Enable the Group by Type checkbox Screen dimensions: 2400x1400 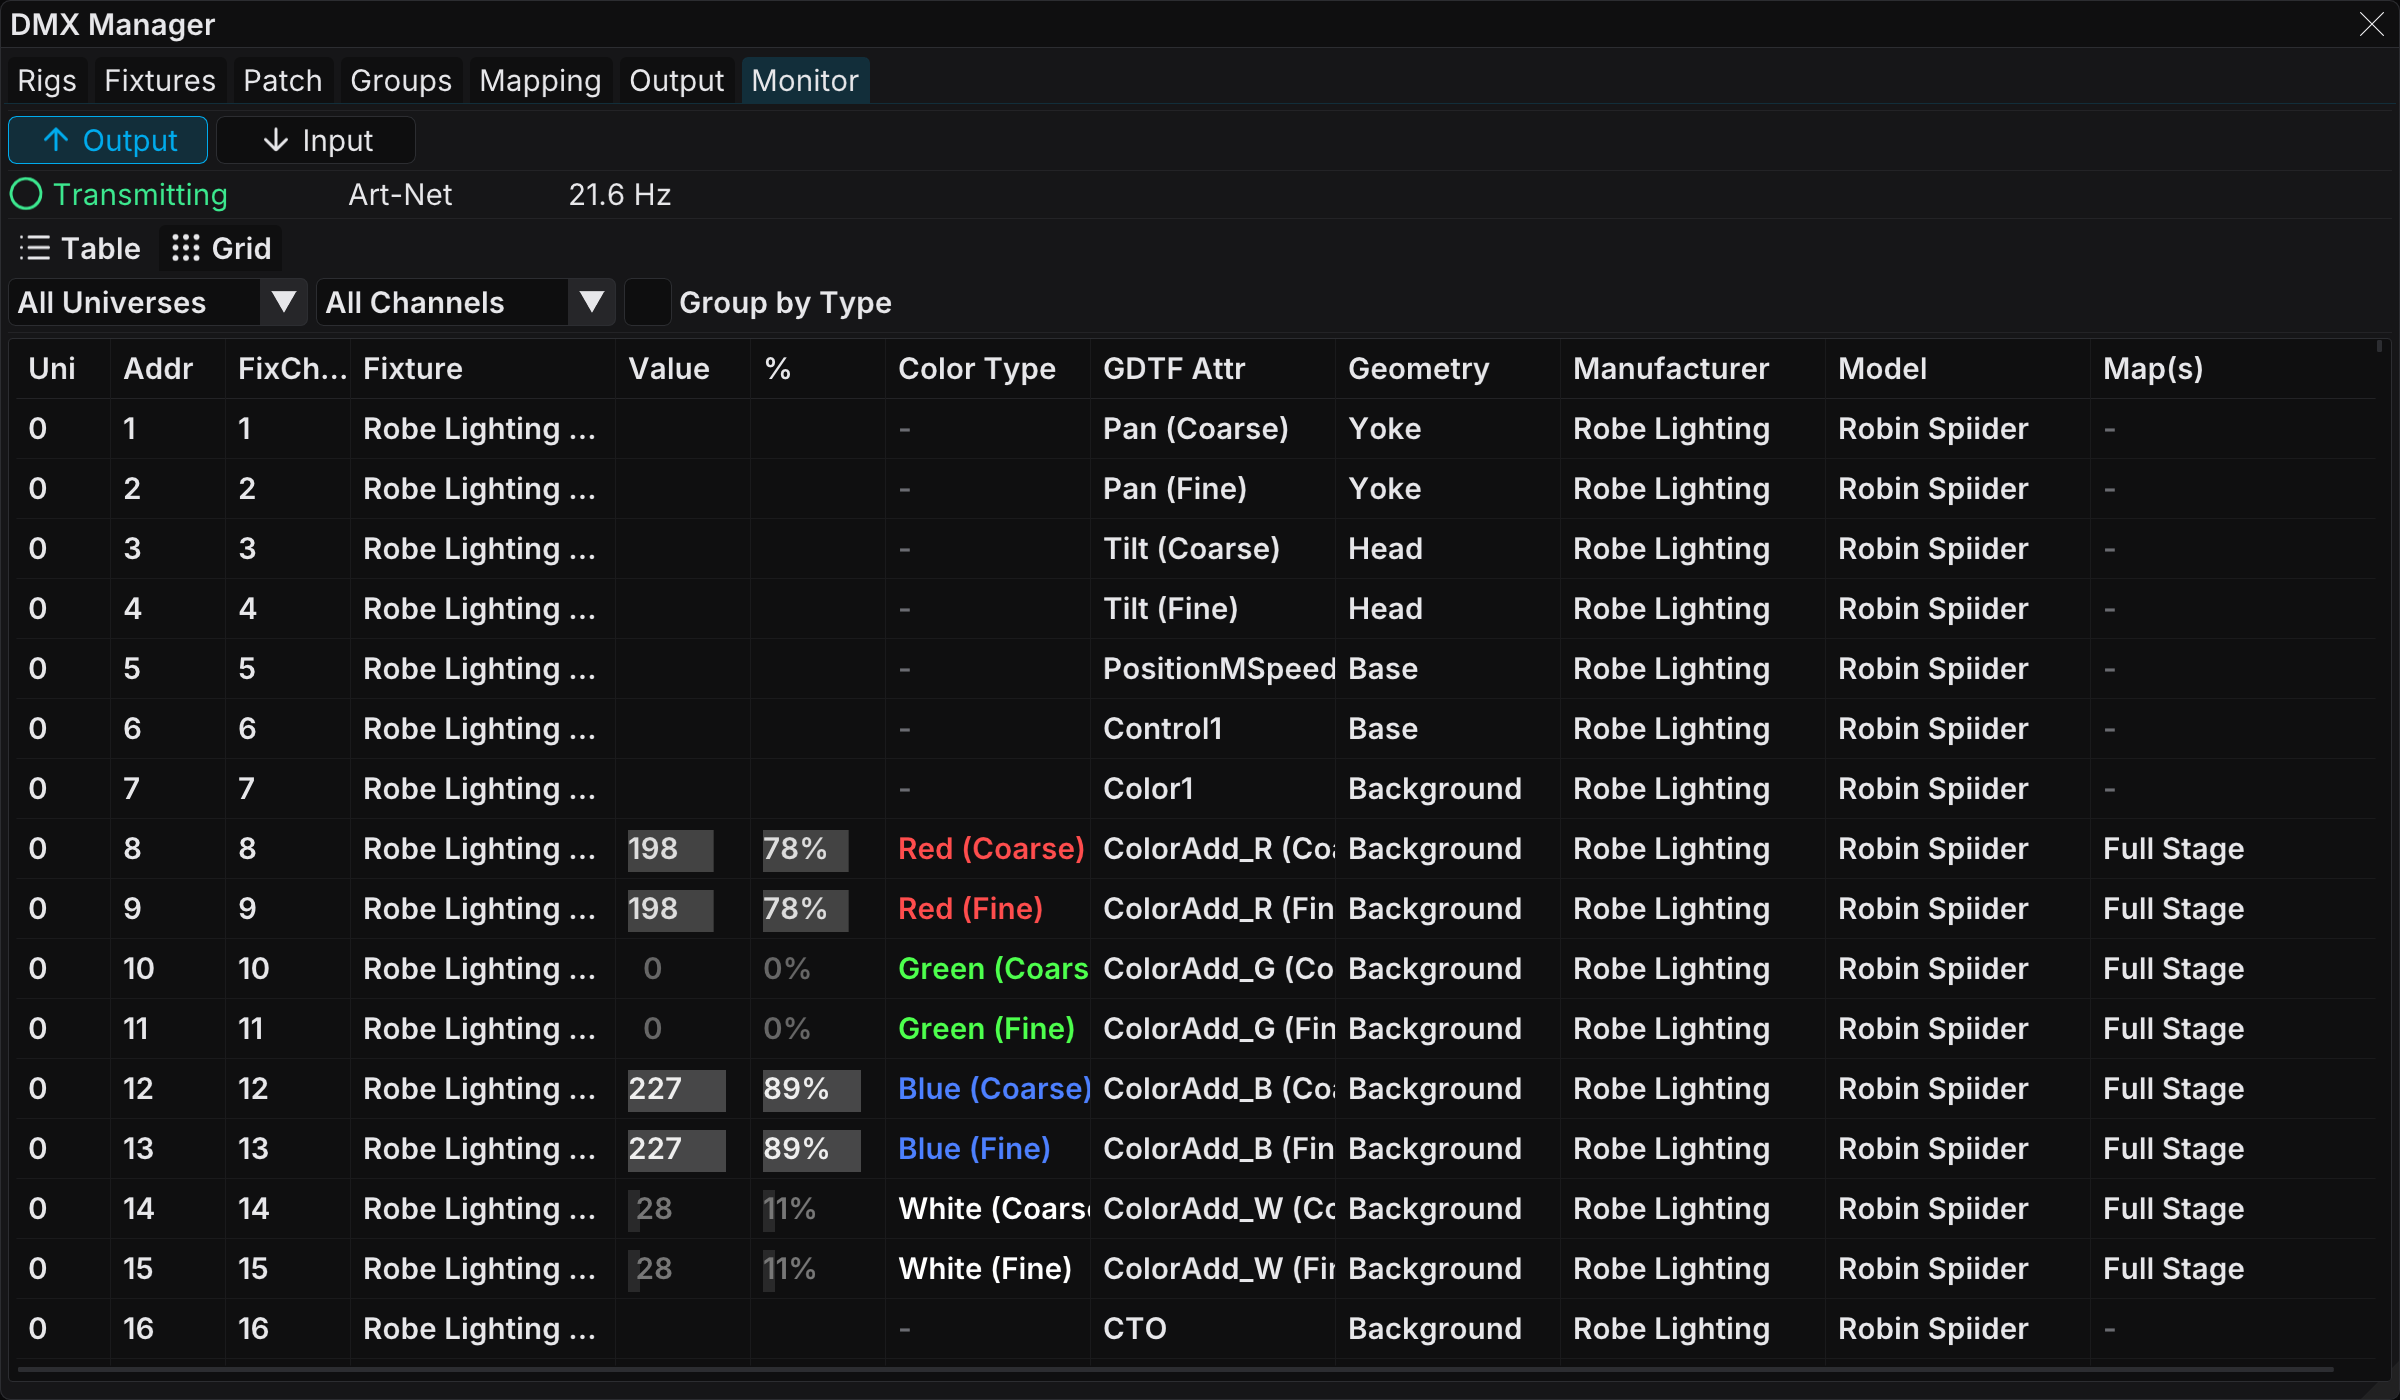[x=648, y=302]
